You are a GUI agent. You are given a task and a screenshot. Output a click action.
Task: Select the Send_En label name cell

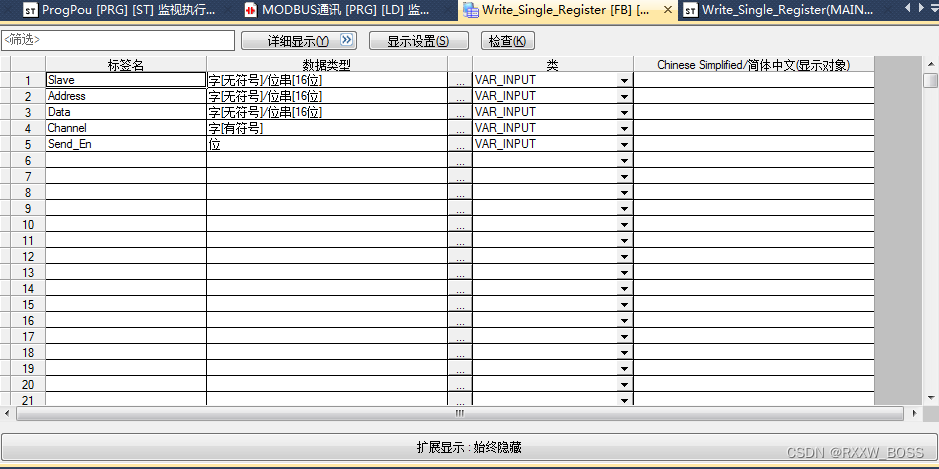pos(126,144)
